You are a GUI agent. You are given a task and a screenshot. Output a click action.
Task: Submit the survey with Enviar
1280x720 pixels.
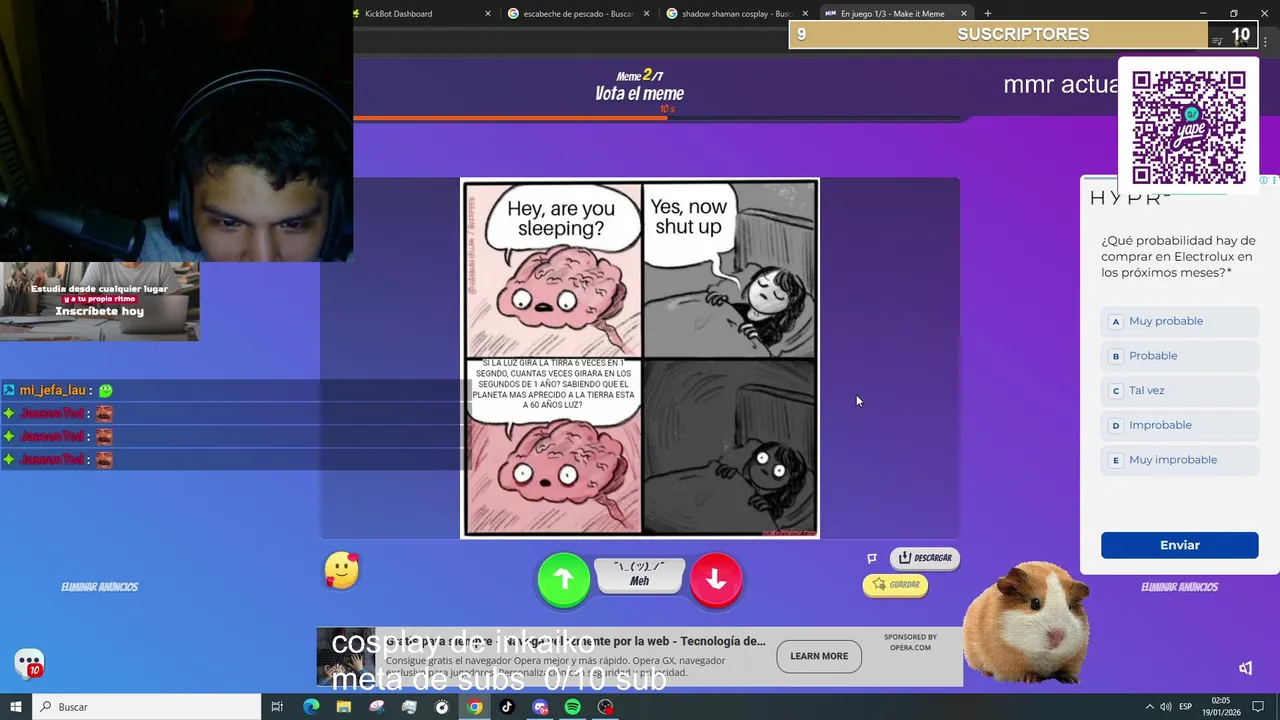click(x=1180, y=545)
